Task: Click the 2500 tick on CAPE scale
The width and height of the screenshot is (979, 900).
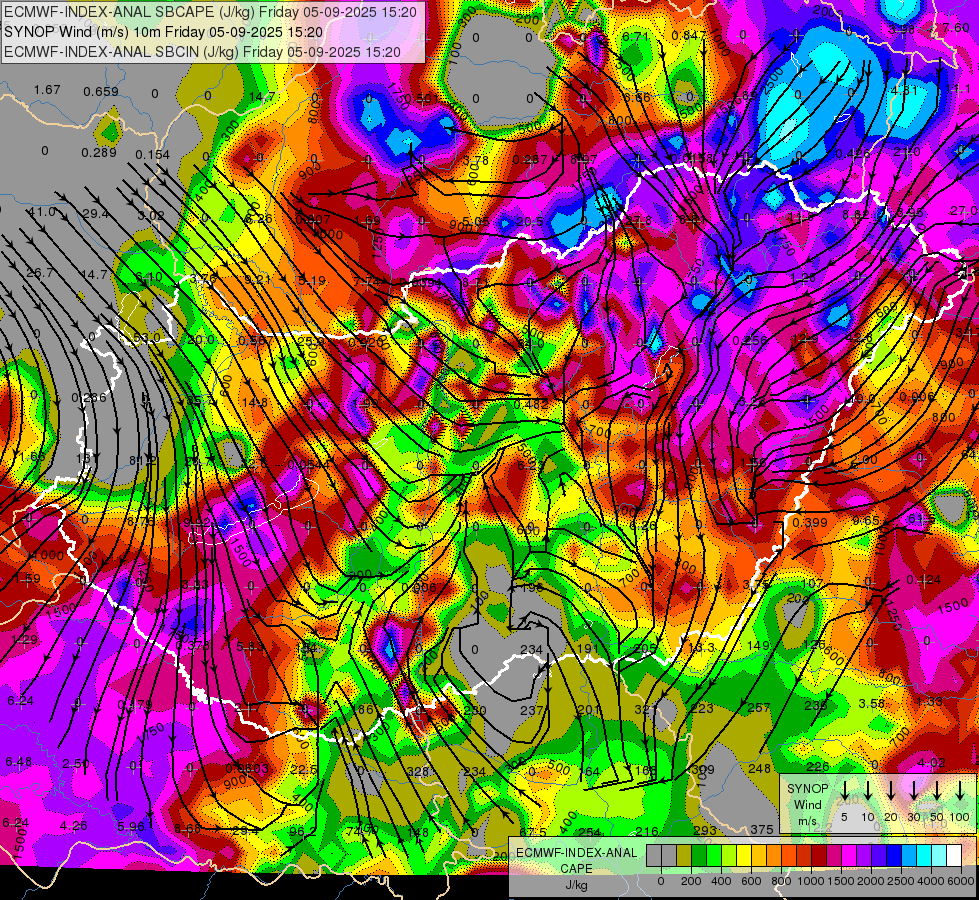Action: 901,881
